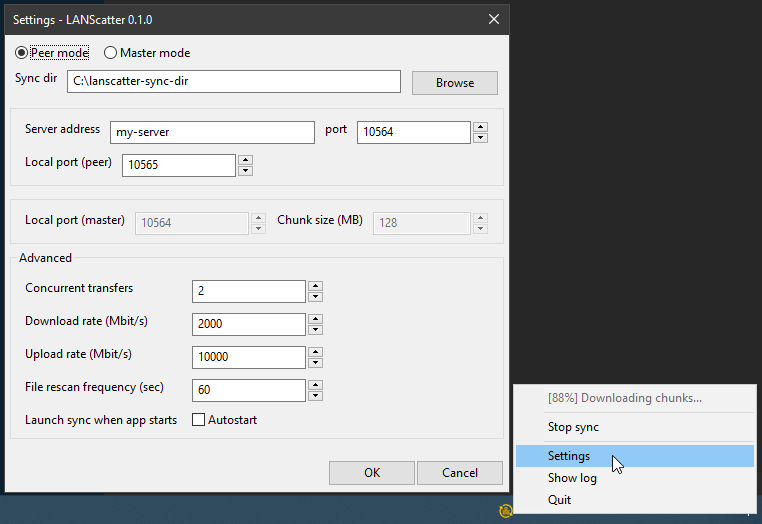Image resolution: width=762 pixels, height=524 pixels.
Task: Click the disabled Local port (master) field
Action: pos(192,223)
